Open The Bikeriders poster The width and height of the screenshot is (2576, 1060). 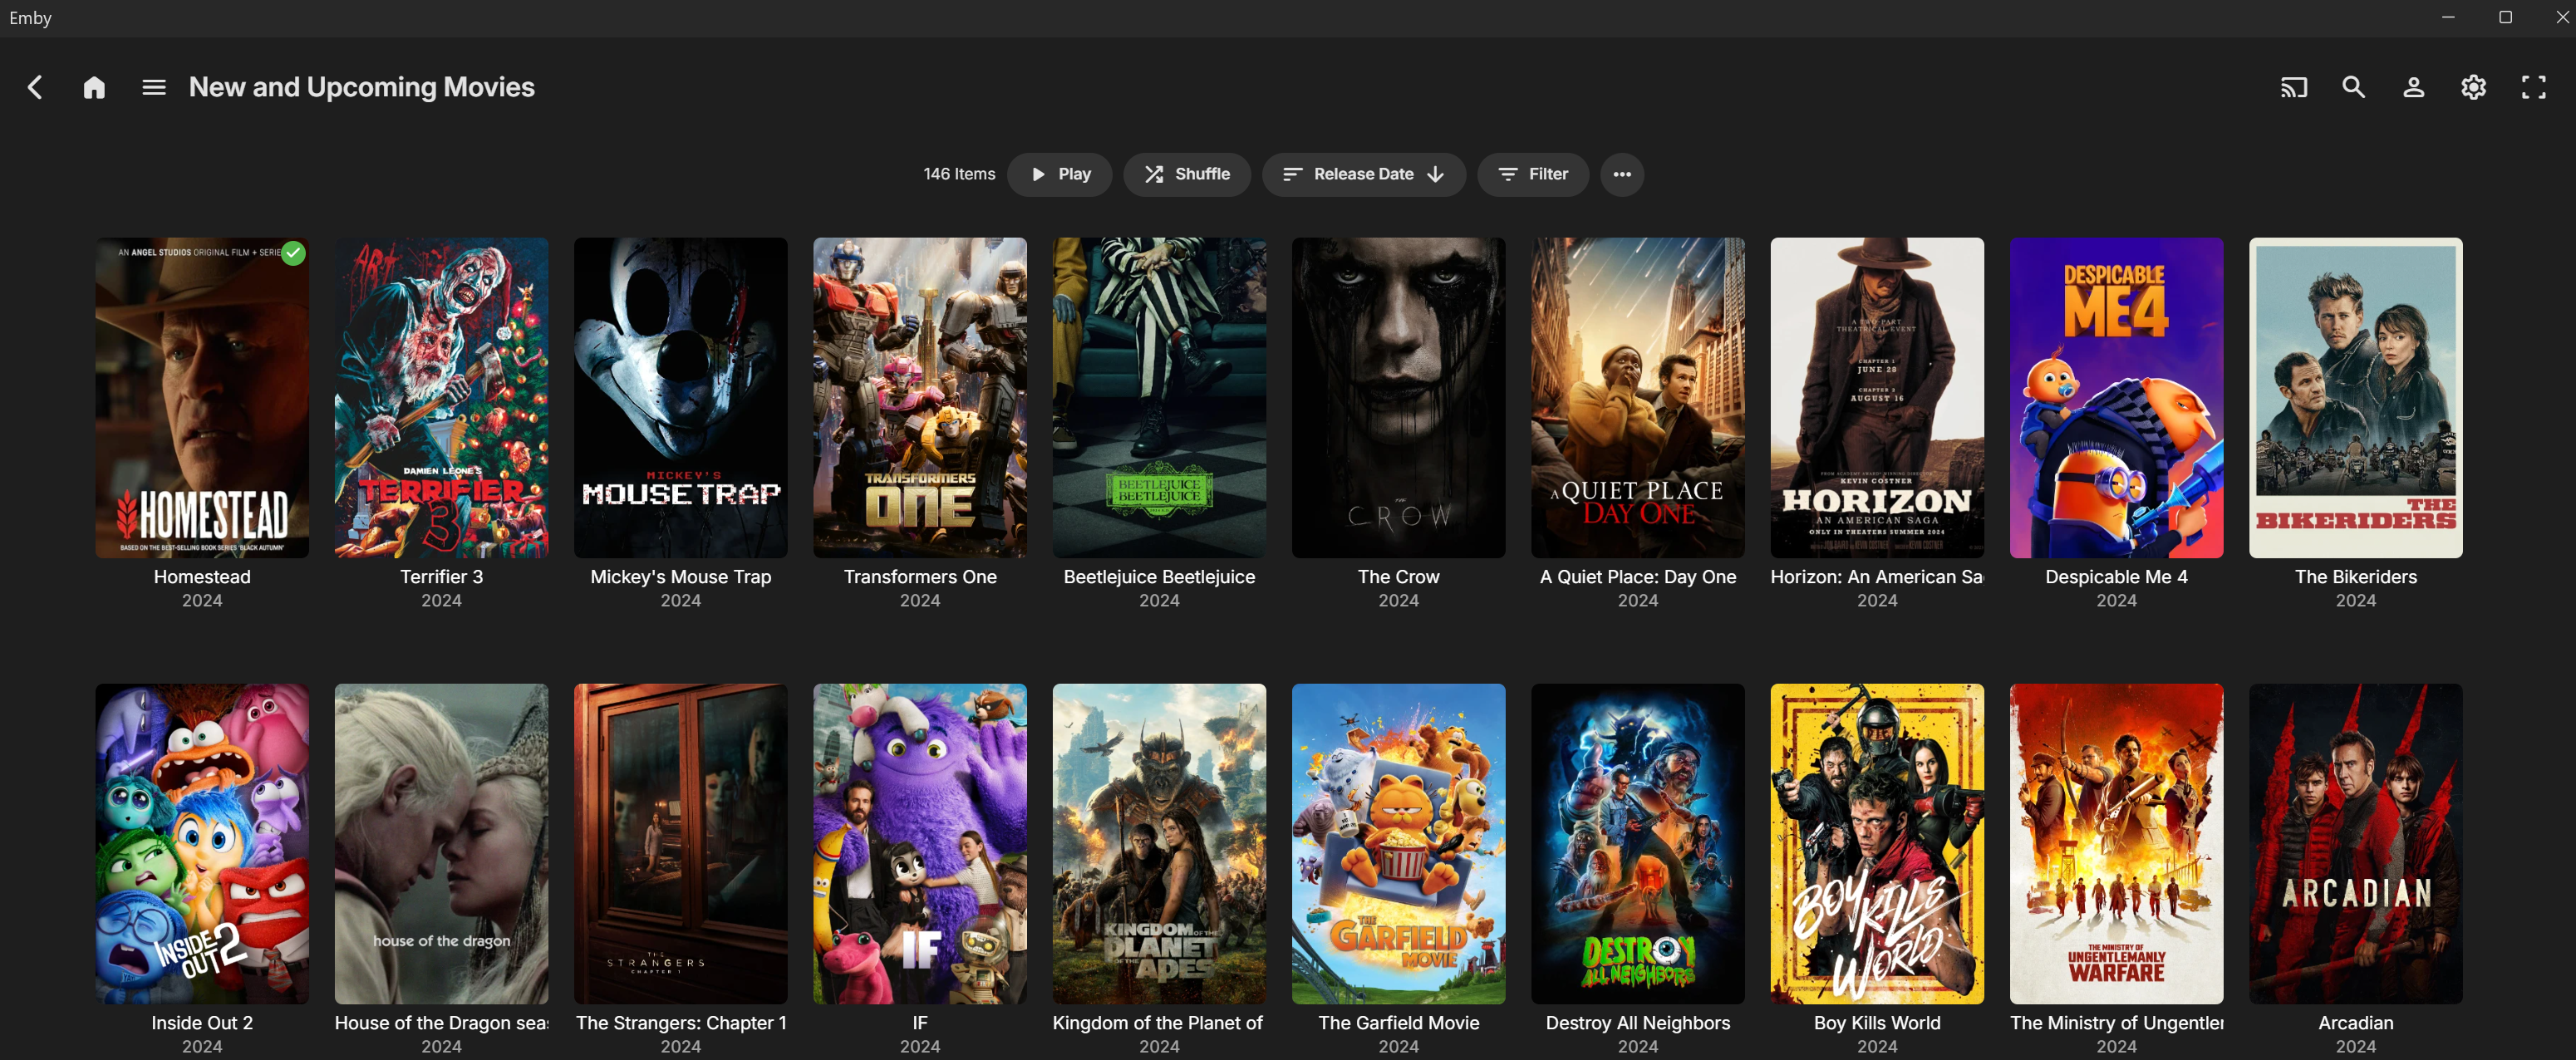click(2356, 397)
